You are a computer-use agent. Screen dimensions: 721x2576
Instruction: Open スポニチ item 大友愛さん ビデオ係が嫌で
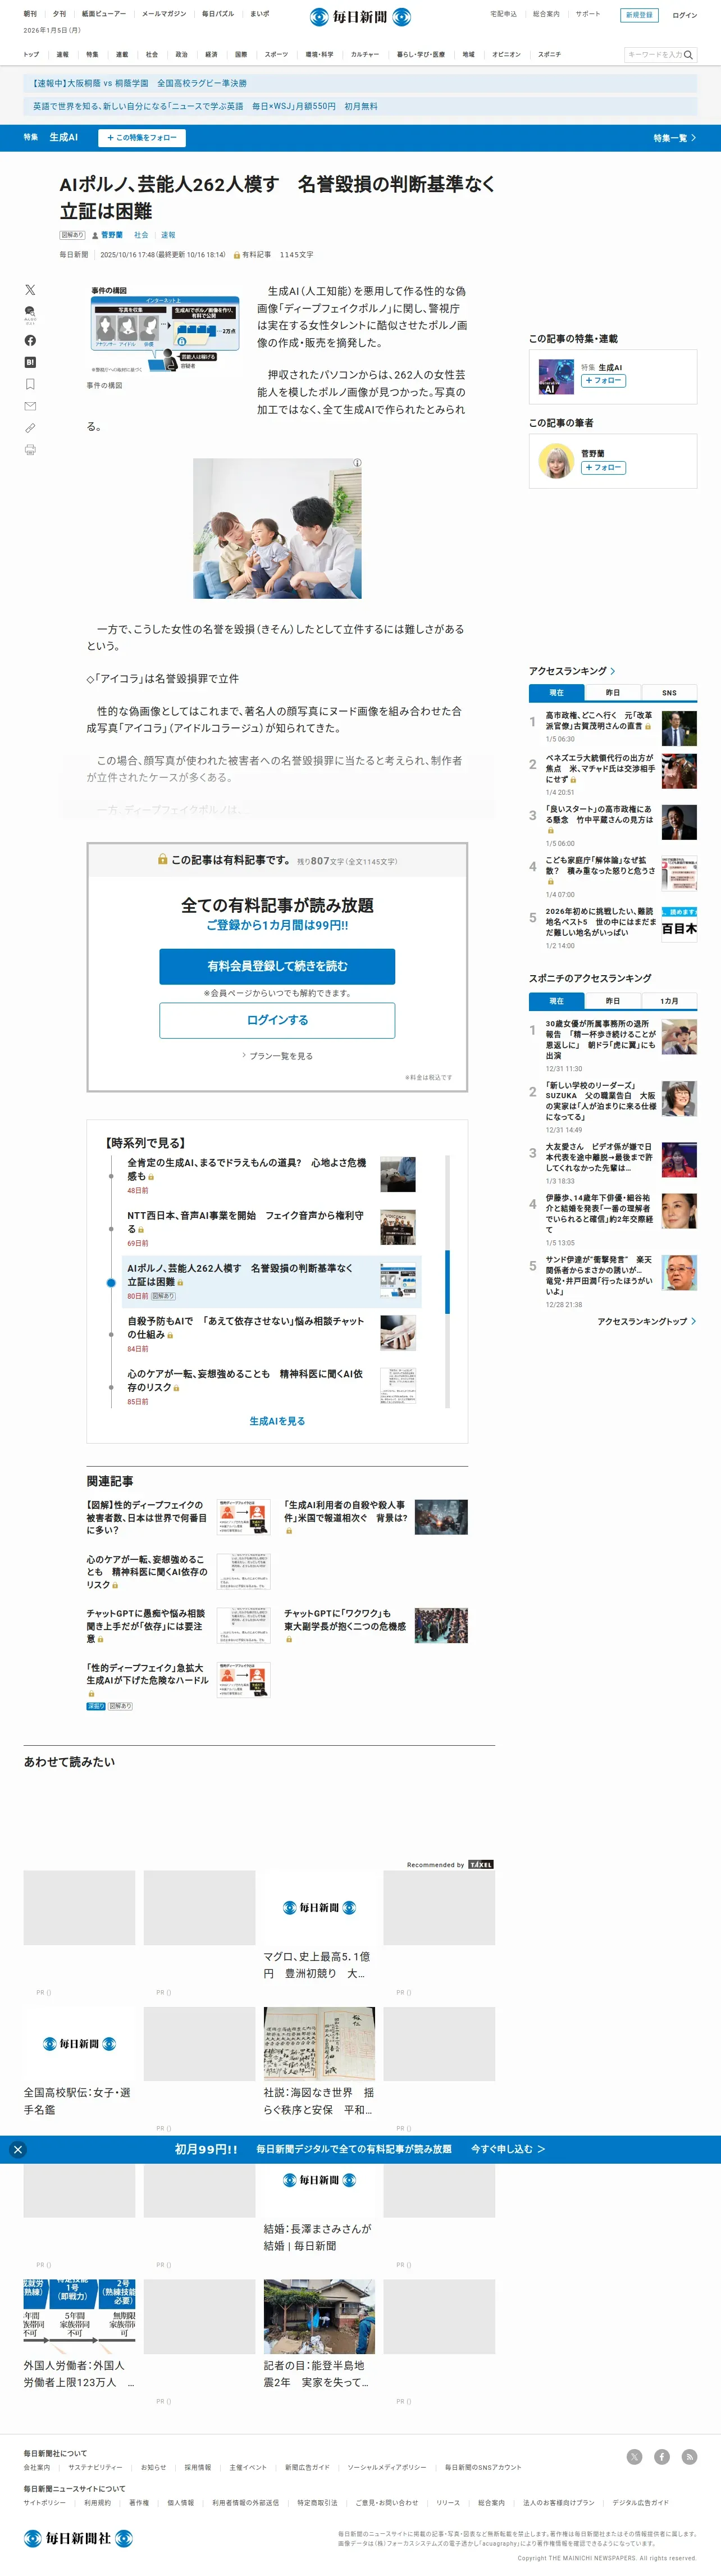pyautogui.click(x=600, y=1157)
